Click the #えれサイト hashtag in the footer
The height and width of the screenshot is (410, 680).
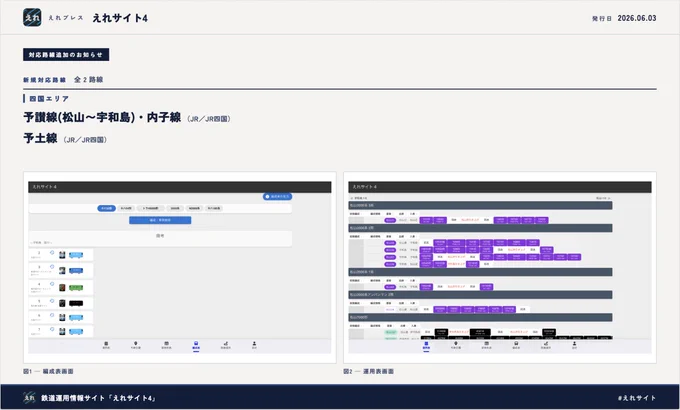pyautogui.click(x=637, y=398)
